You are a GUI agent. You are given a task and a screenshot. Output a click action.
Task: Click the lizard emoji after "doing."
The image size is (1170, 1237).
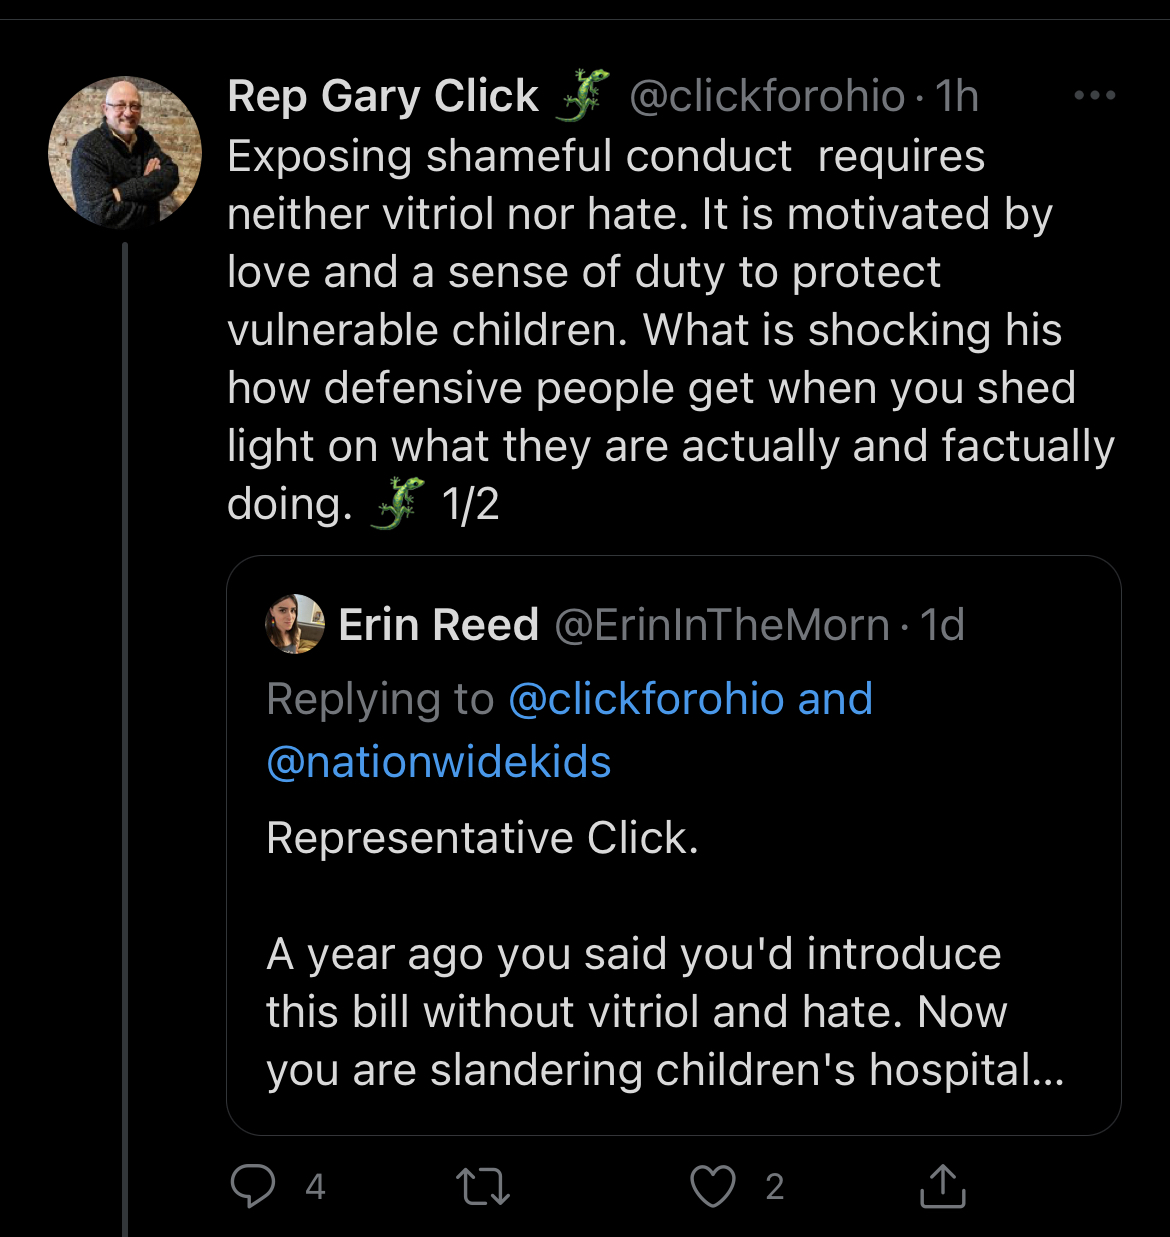[397, 504]
